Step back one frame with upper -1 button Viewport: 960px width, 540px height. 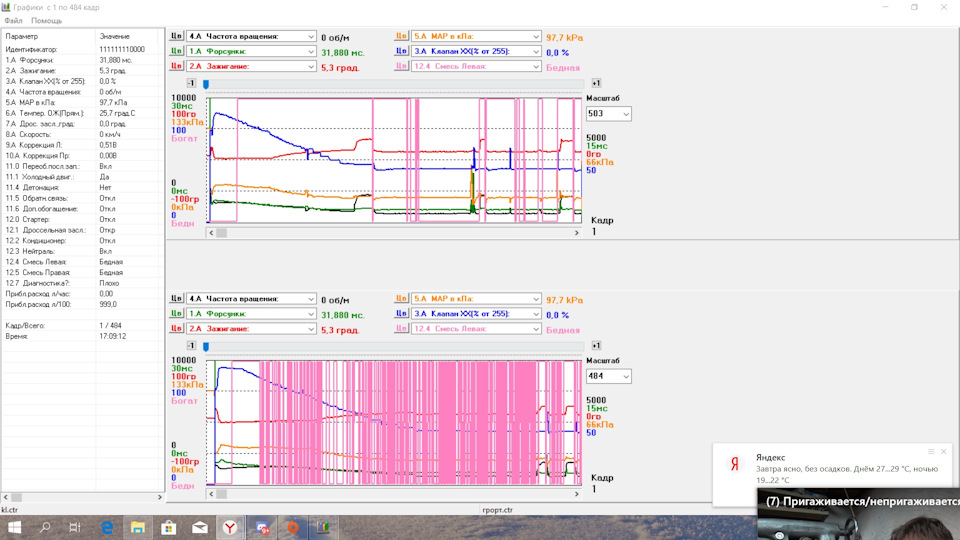(x=191, y=83)
